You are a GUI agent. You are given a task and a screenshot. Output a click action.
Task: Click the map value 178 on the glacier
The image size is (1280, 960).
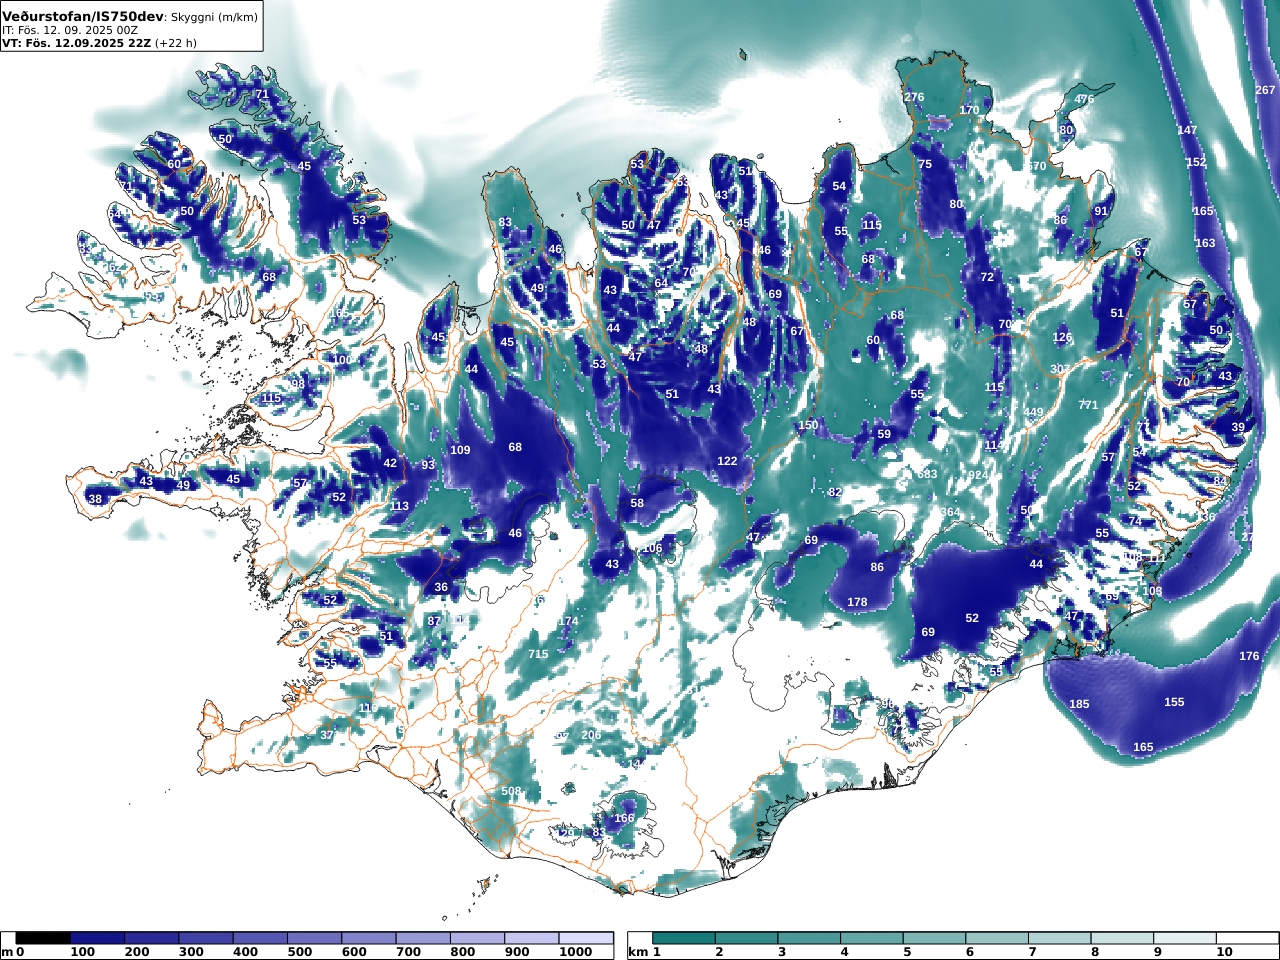(857, 602)
